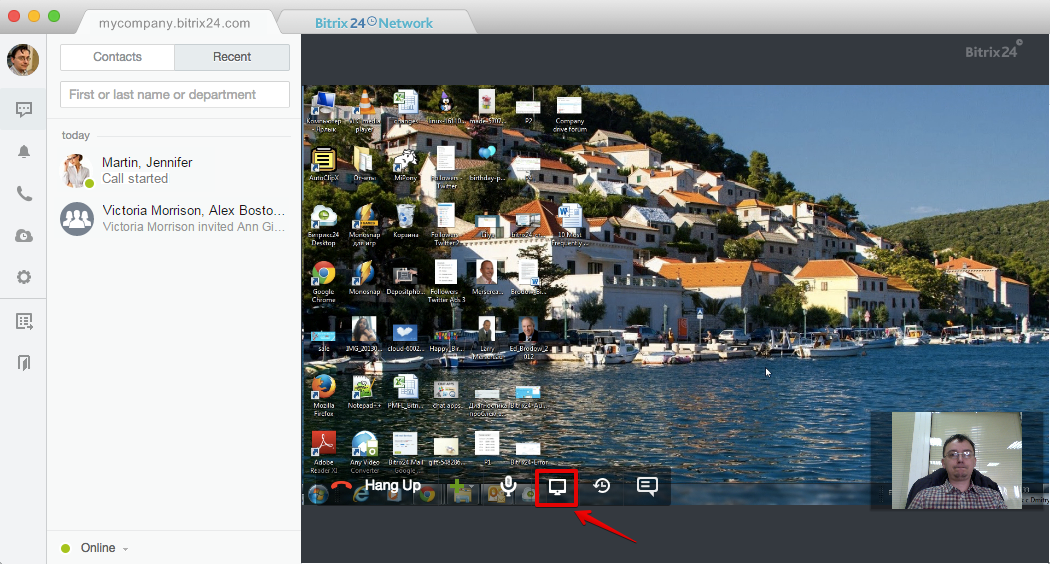Open the cloud clock icon in sidebar

(x=23, y=236)
